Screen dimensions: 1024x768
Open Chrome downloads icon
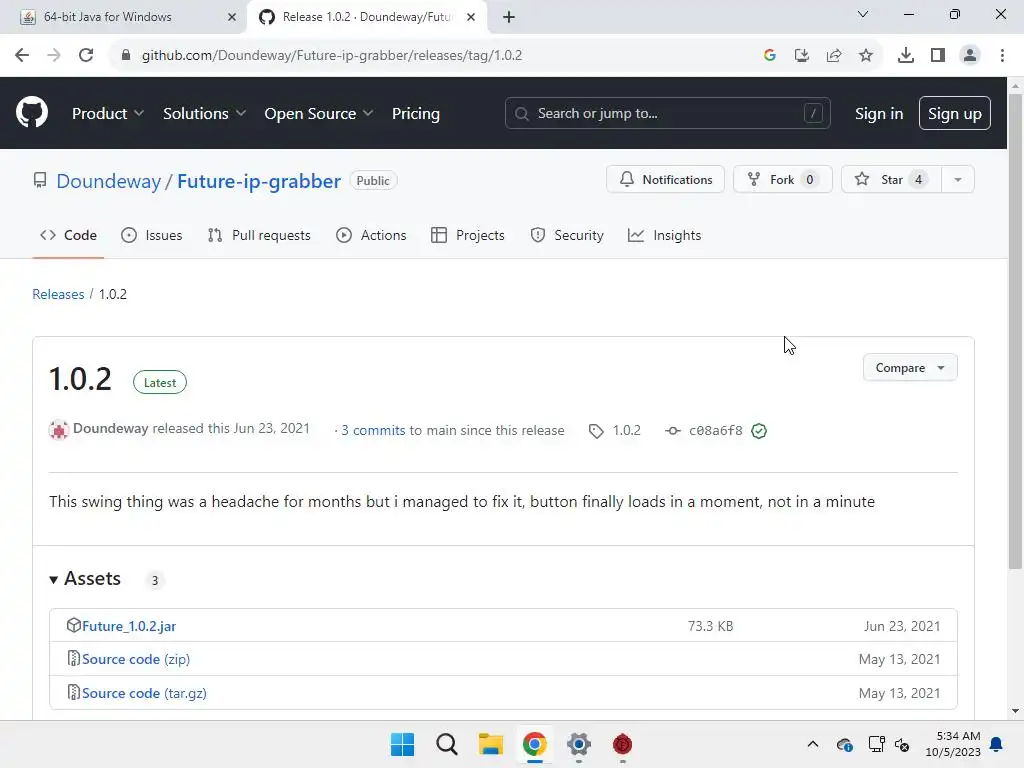pyautogui.click(x=905, y=56)
